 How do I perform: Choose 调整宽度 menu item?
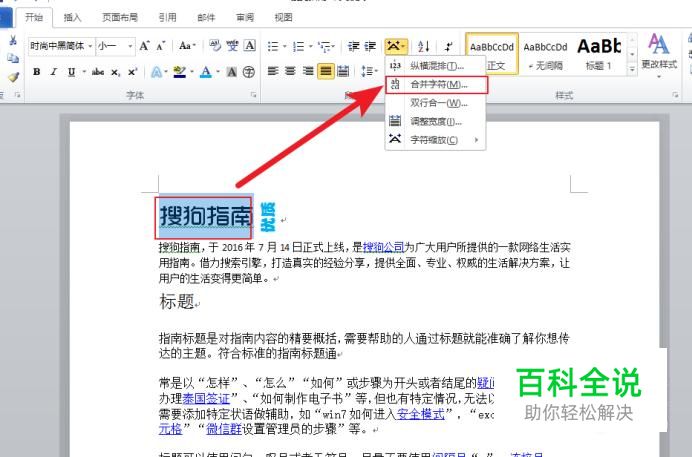pyautogui.click(x=436, y=121)
